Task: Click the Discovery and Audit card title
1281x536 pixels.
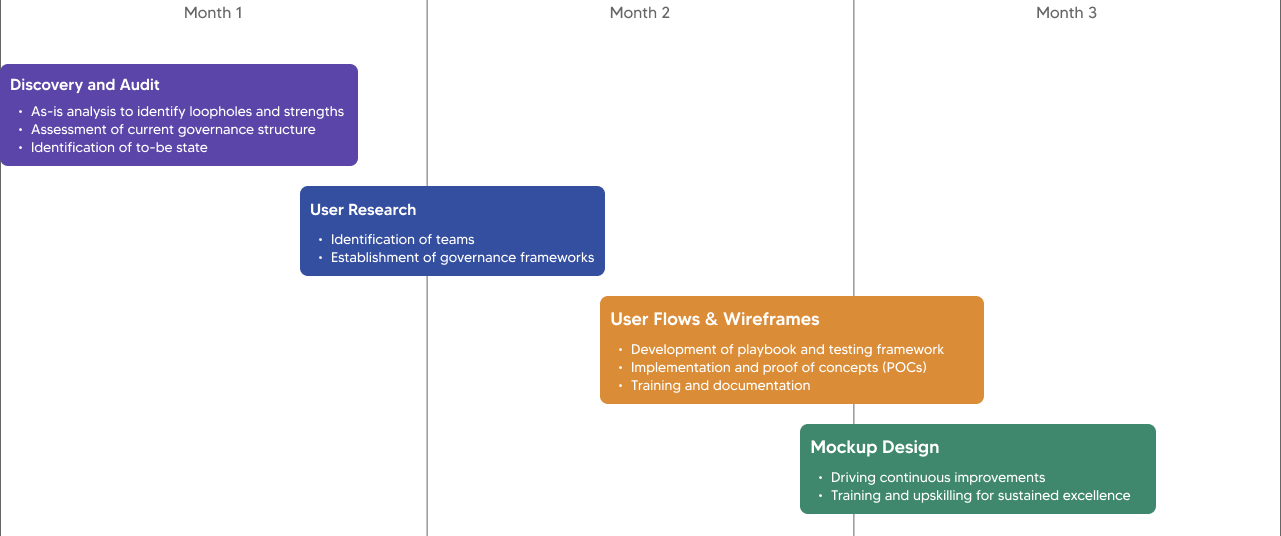Action: [85, 85]
